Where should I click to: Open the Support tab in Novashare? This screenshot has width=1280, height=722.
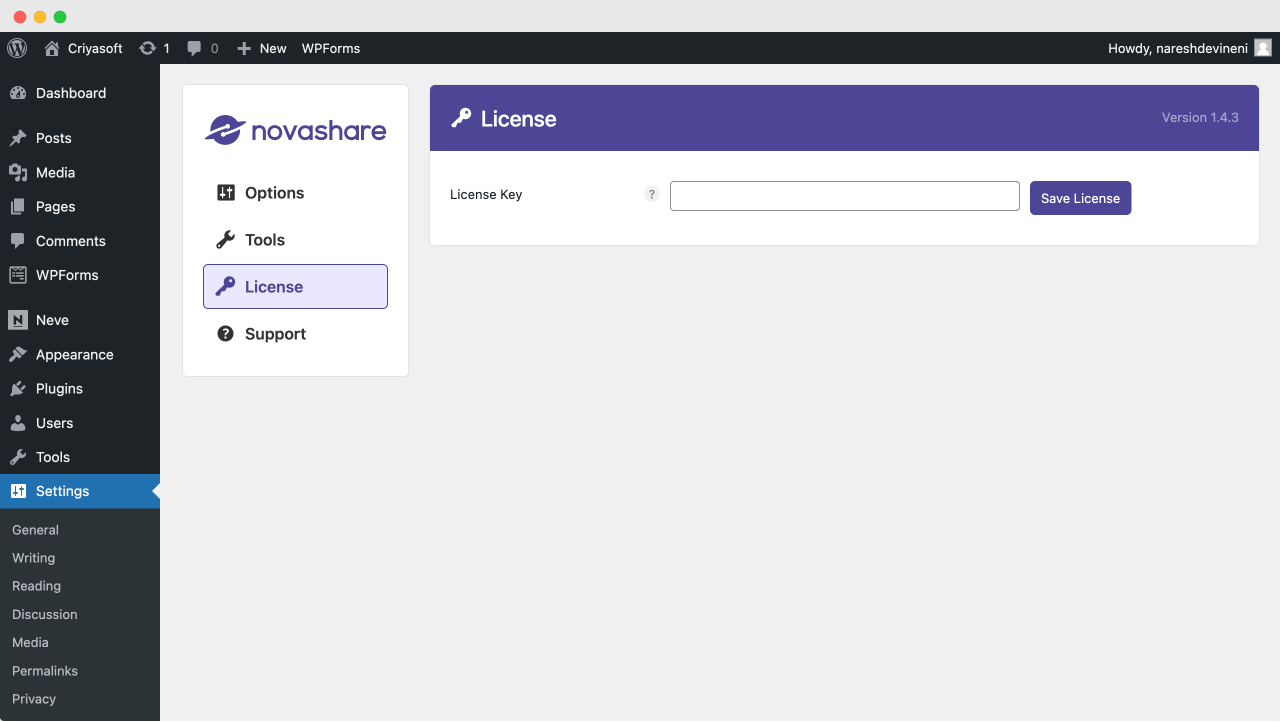point(295,334)
